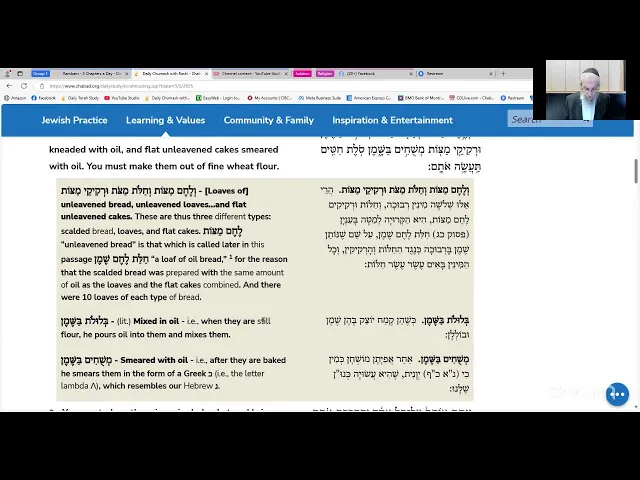Screen dimensions: 640x480
Task: Open COLlive.com bookmark
Action: click(471, 98)
